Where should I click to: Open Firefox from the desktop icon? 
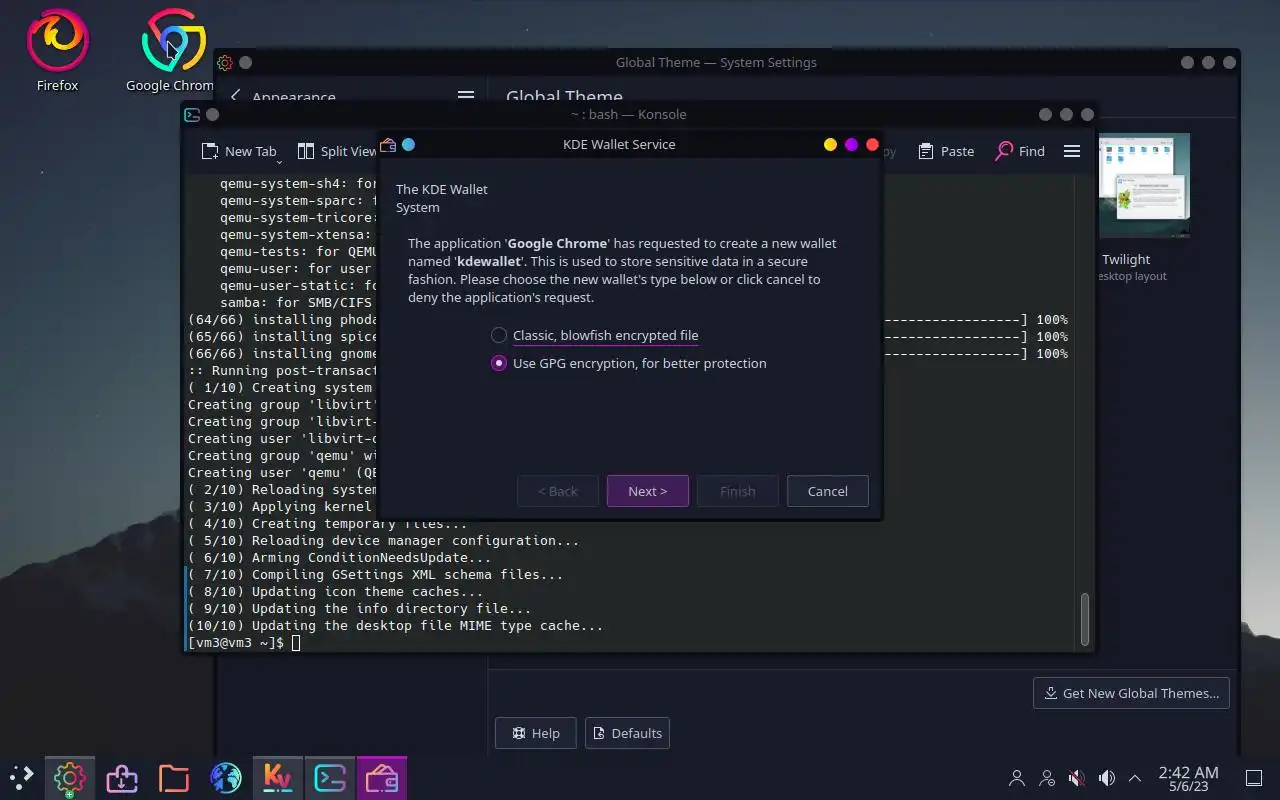pos(57,50)
